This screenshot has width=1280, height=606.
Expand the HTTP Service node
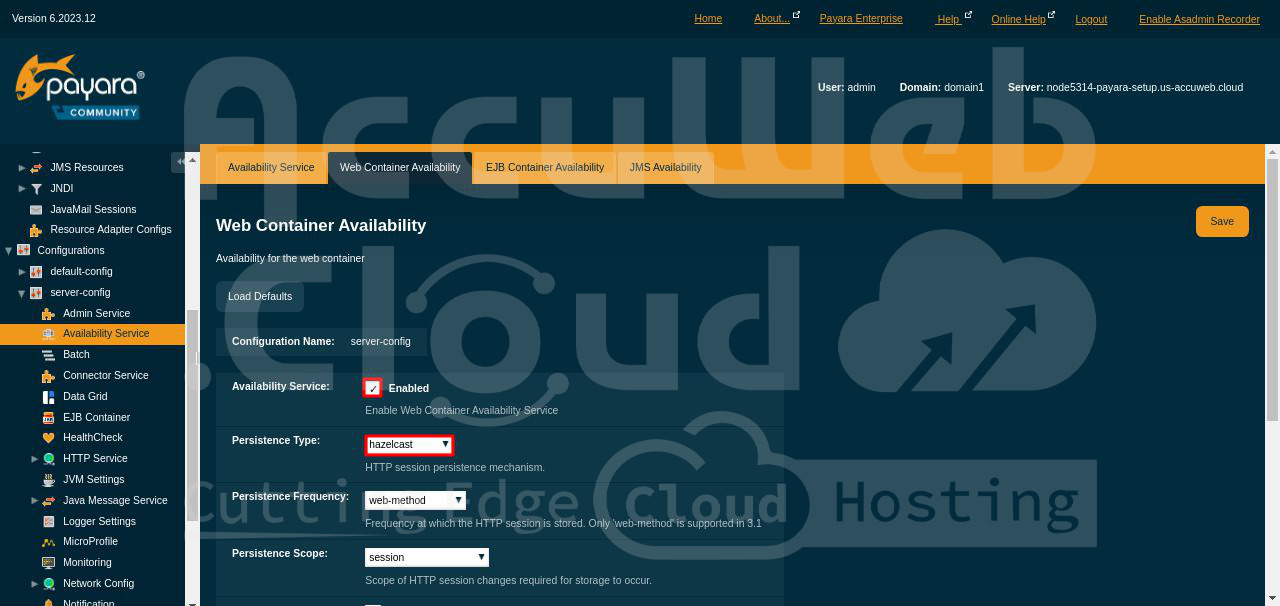pos(35,459)
